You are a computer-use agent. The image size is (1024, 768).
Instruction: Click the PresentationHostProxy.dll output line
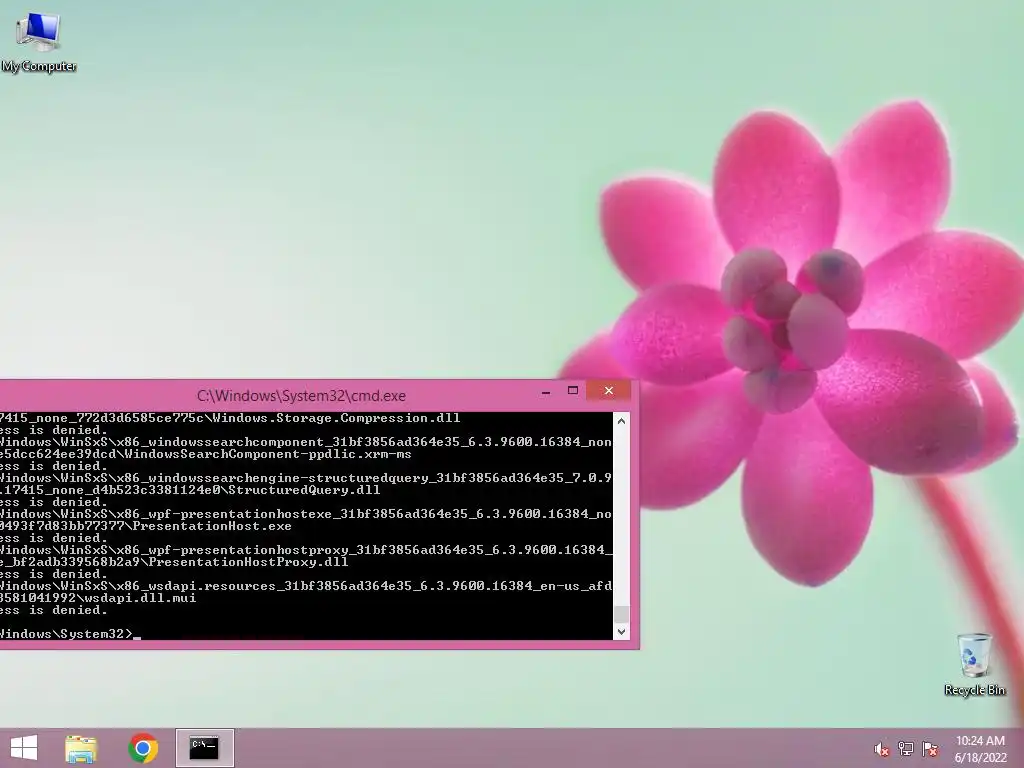[174, 562]
